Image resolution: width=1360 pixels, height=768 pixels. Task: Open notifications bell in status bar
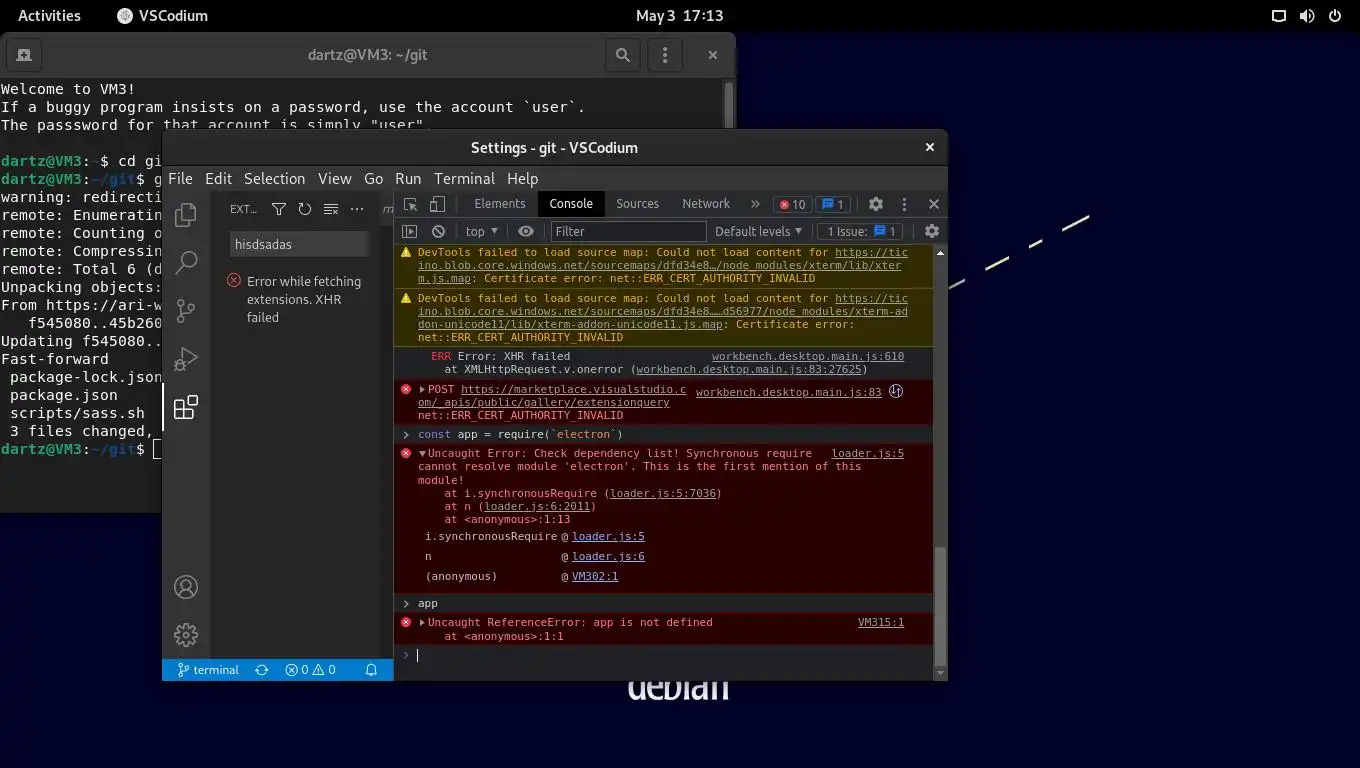point(371,670)
